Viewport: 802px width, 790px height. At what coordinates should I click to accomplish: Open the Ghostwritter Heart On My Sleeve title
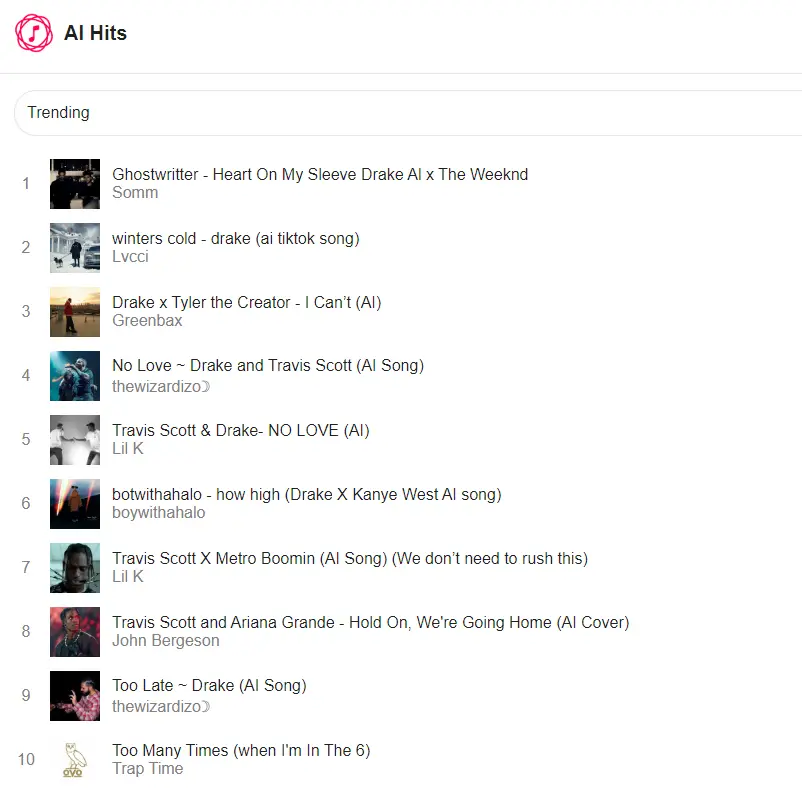320,174
